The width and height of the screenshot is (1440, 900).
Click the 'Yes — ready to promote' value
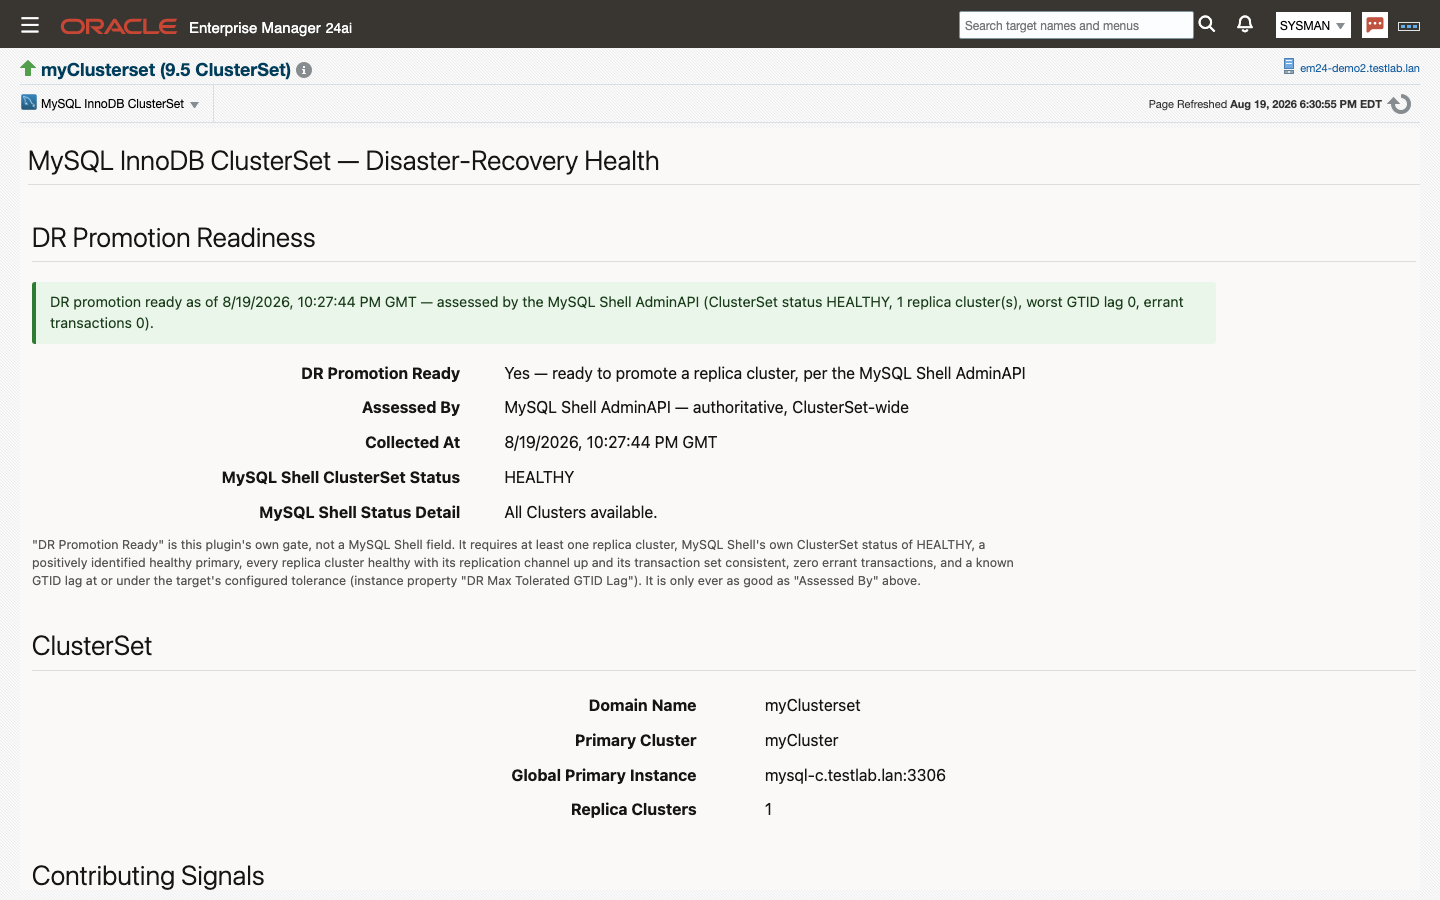click(765, 374)
